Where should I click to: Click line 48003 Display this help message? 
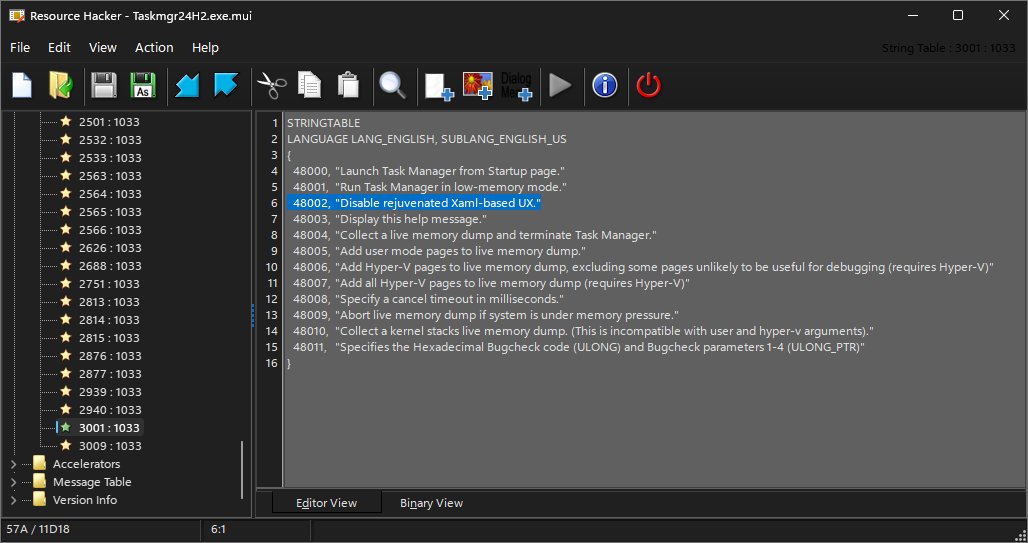pyautogui.click(x=389, y=219)
